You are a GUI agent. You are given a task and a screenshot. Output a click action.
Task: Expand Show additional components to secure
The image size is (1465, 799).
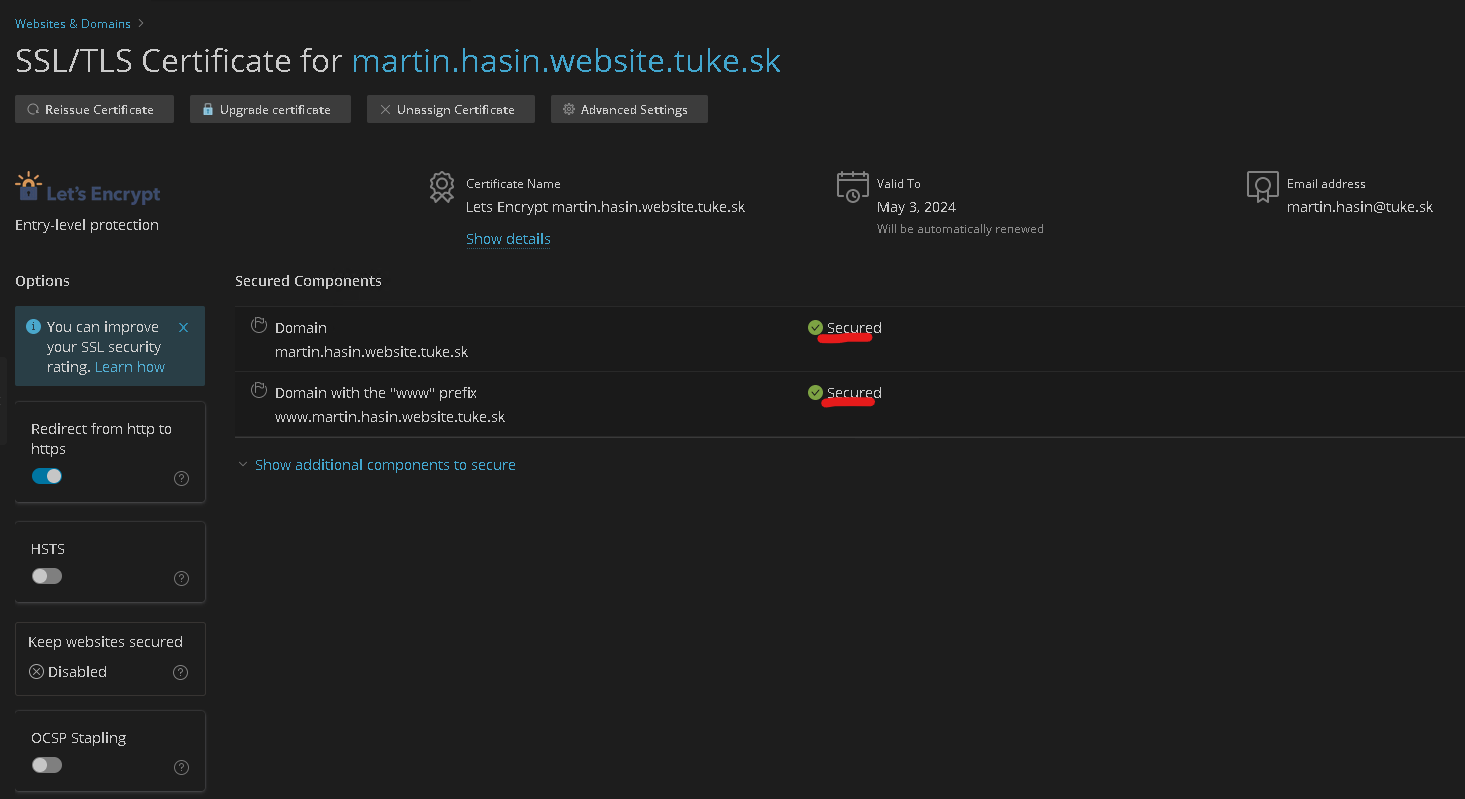click(x=385, y=465)
